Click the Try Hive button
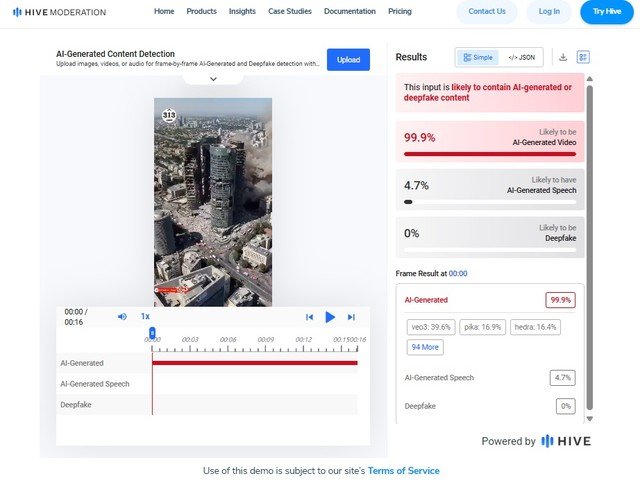The image size is (640, 483). [x=606, y=12]
